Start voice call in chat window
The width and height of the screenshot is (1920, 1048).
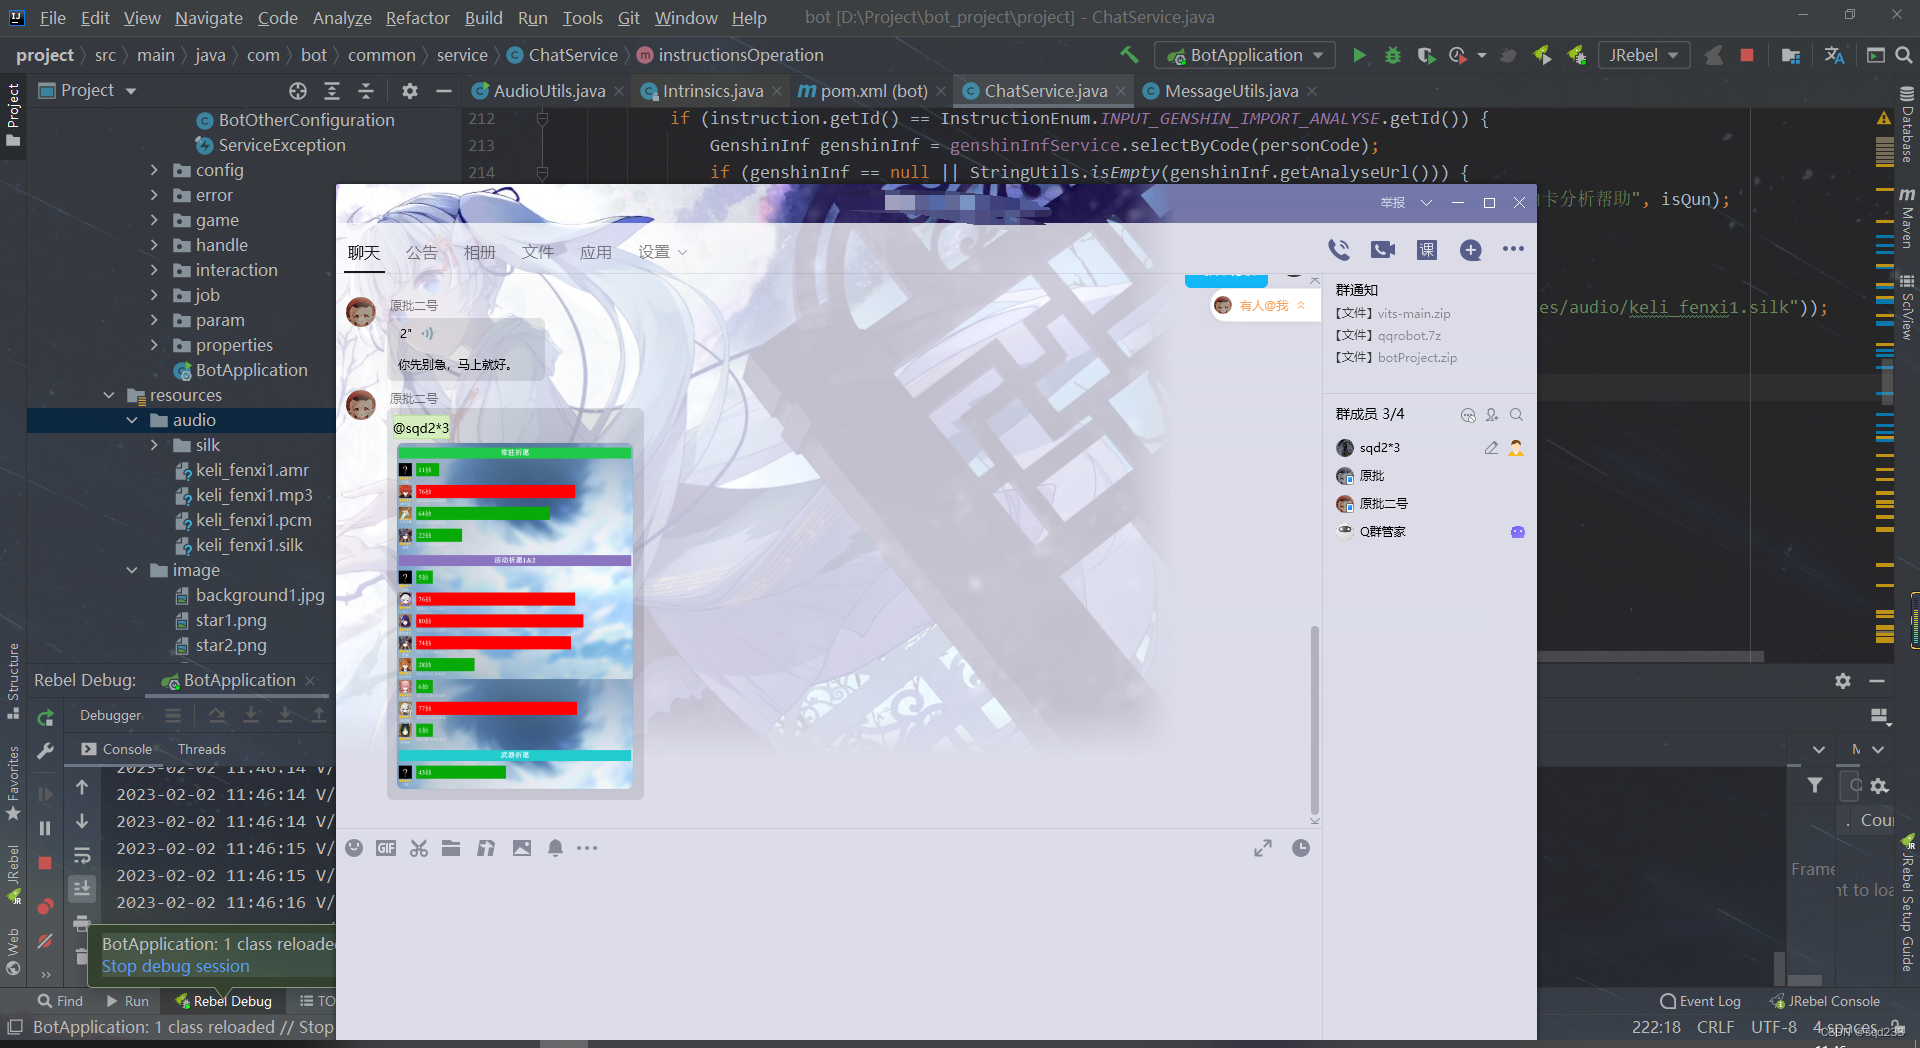(1339, 249)
